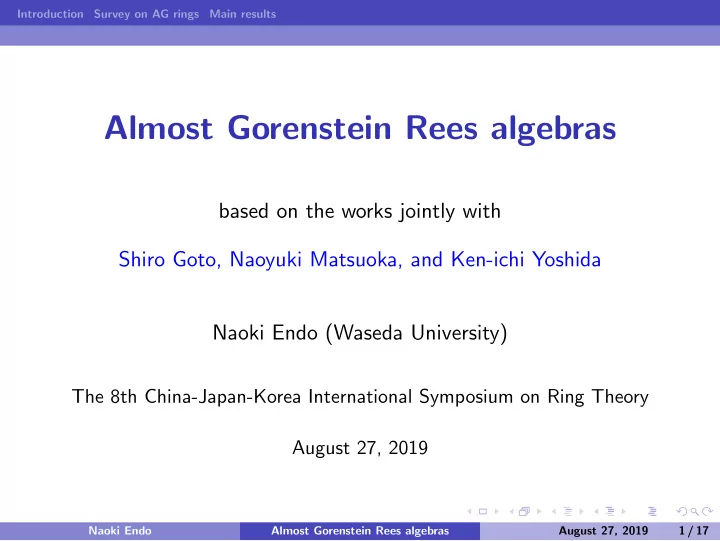Jump to next section arrow

pyautogui.click(x=624, y=511)
